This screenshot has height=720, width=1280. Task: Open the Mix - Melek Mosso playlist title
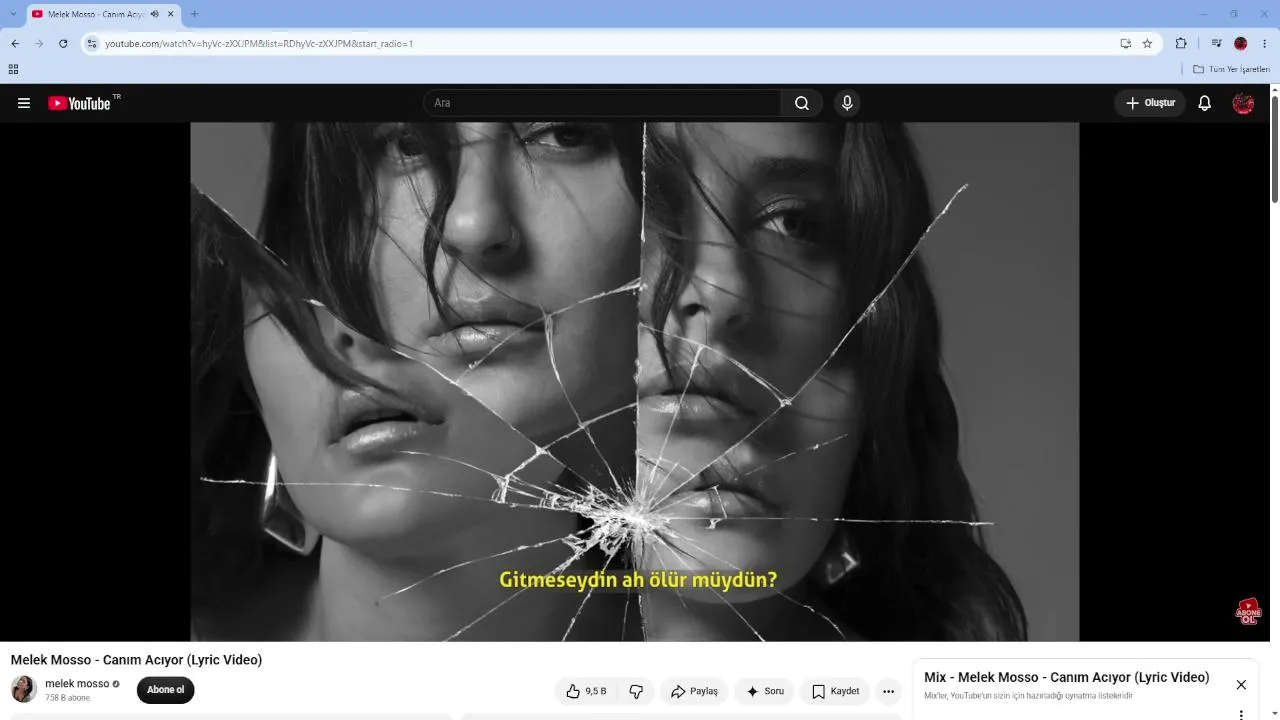1066,678
